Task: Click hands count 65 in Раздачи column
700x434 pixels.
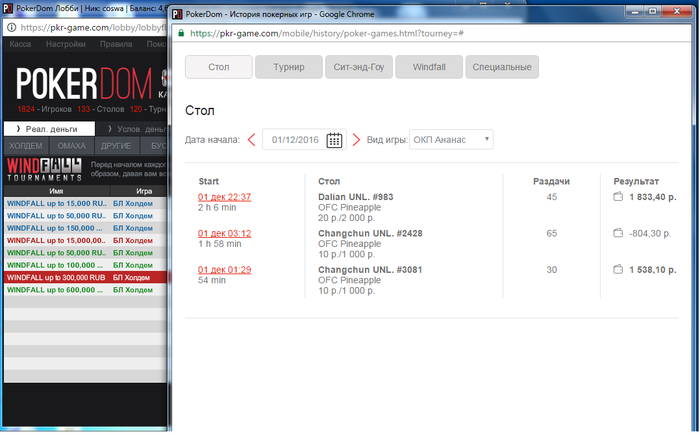Action: 552,233
